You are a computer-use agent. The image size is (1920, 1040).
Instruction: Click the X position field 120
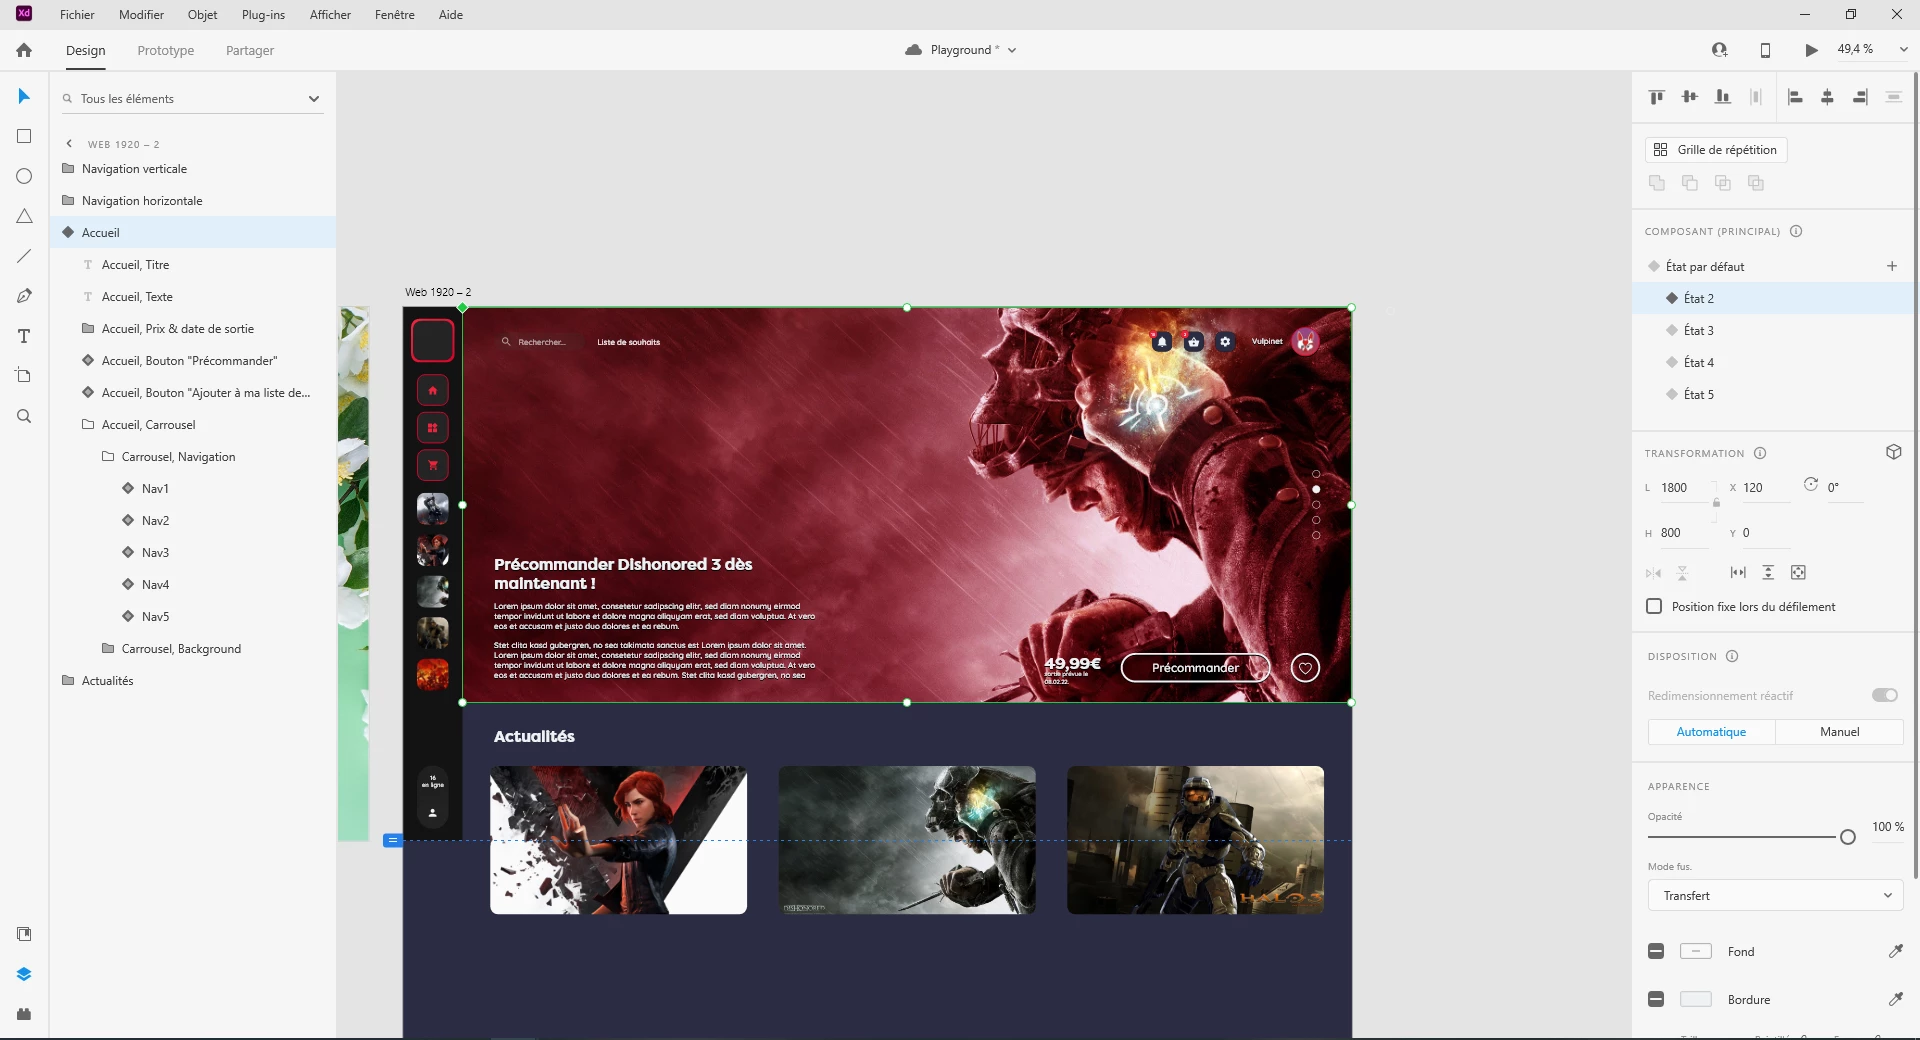coord(1765,488)
